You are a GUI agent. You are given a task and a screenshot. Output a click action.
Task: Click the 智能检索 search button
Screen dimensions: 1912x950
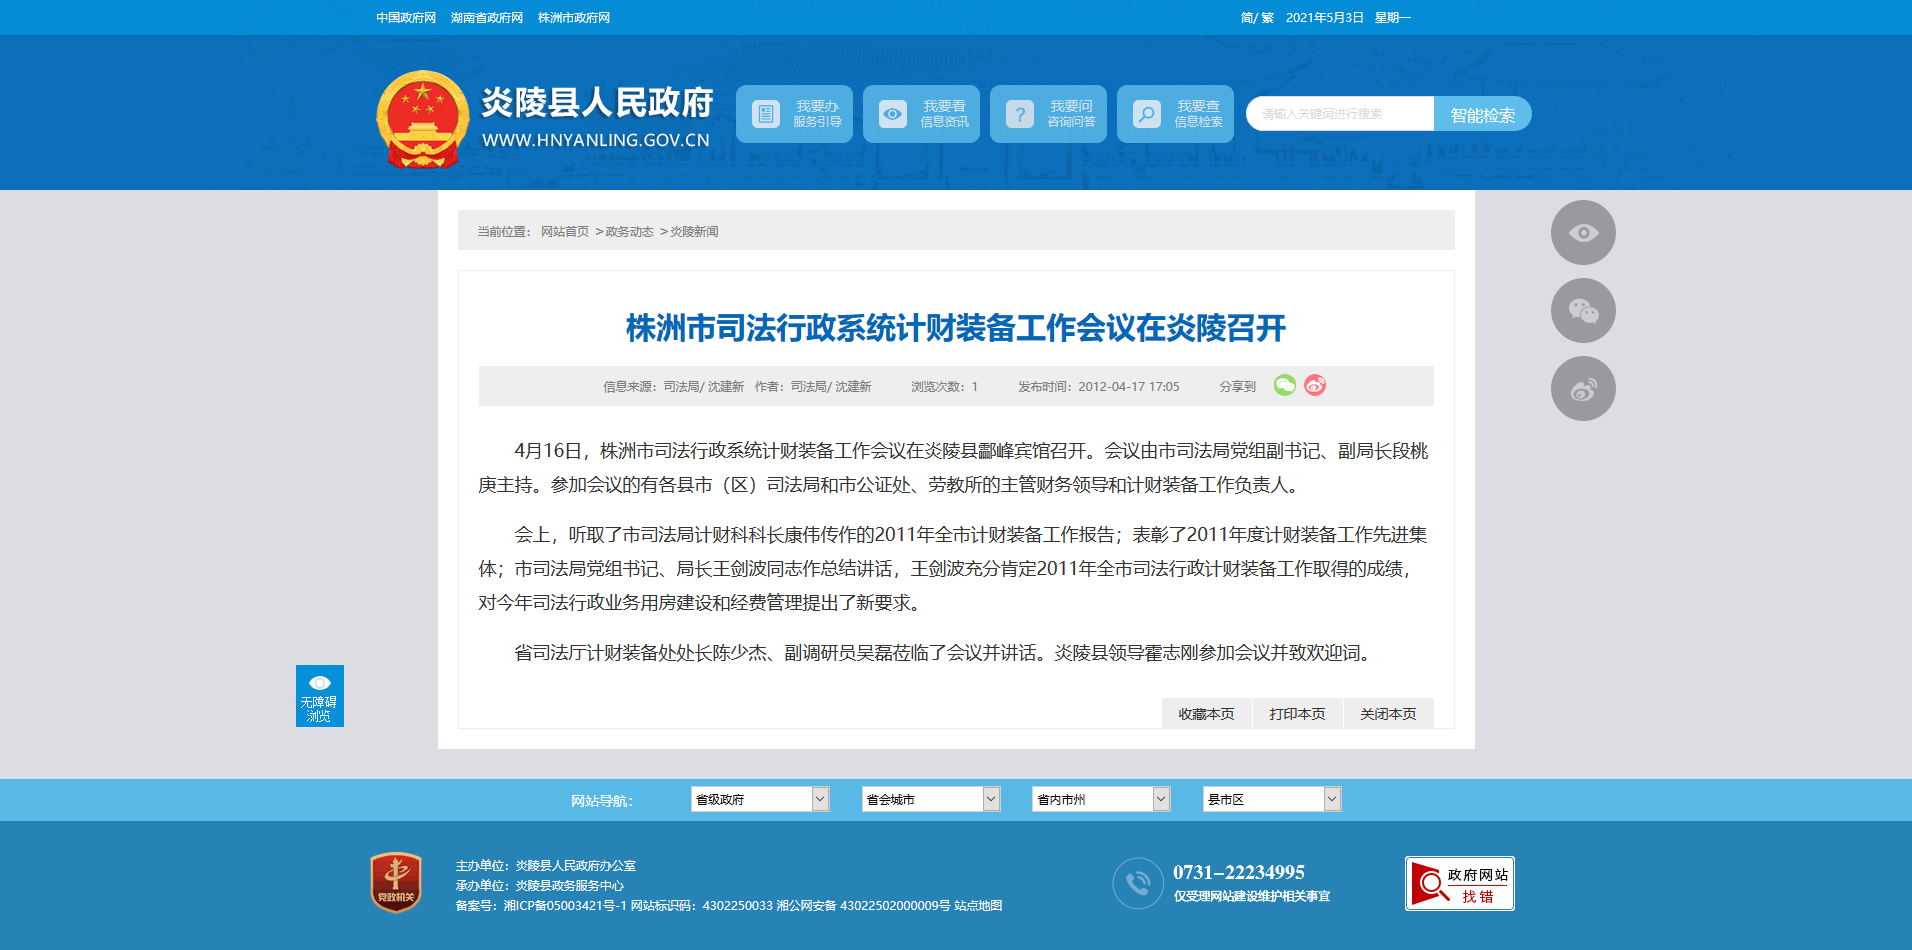tap(1482, 115)
